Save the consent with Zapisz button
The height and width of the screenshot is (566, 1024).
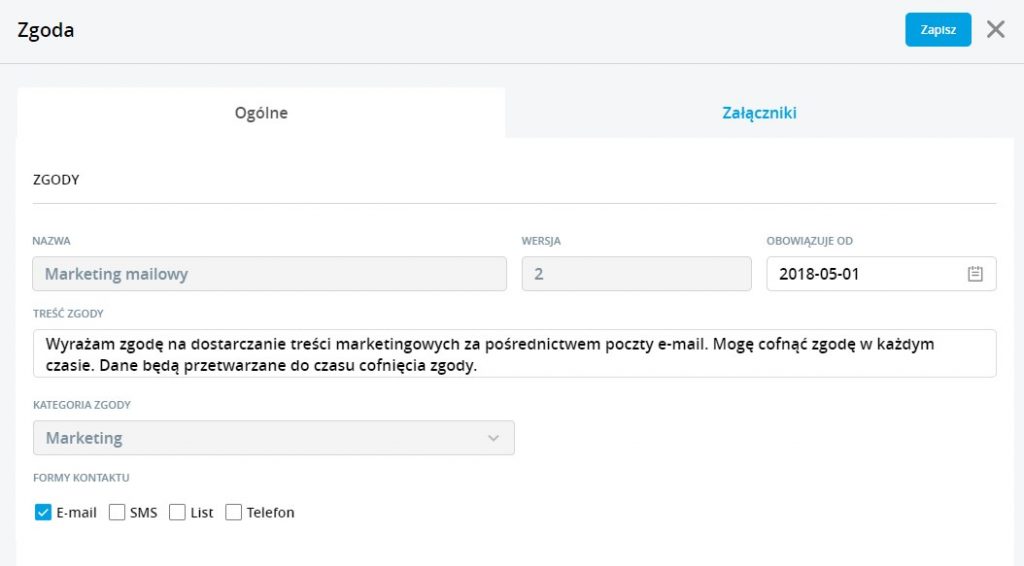pyautogui.click(x=938, y=29)
